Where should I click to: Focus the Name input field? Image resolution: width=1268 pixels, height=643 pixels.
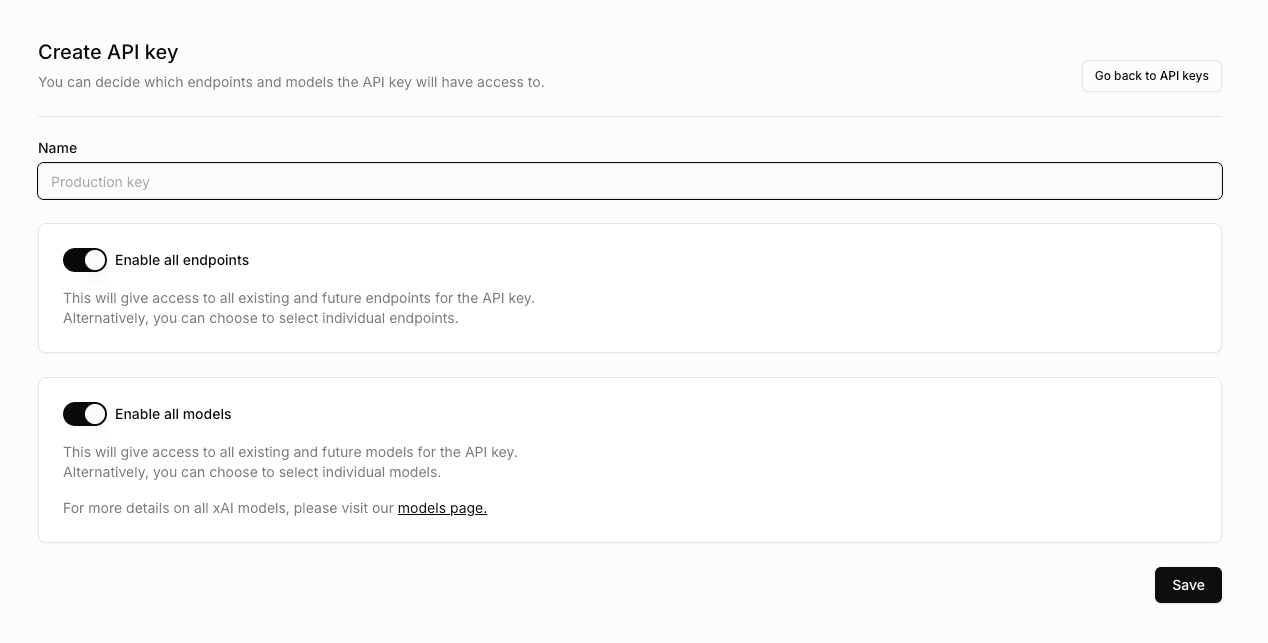(x=630, y=181)
